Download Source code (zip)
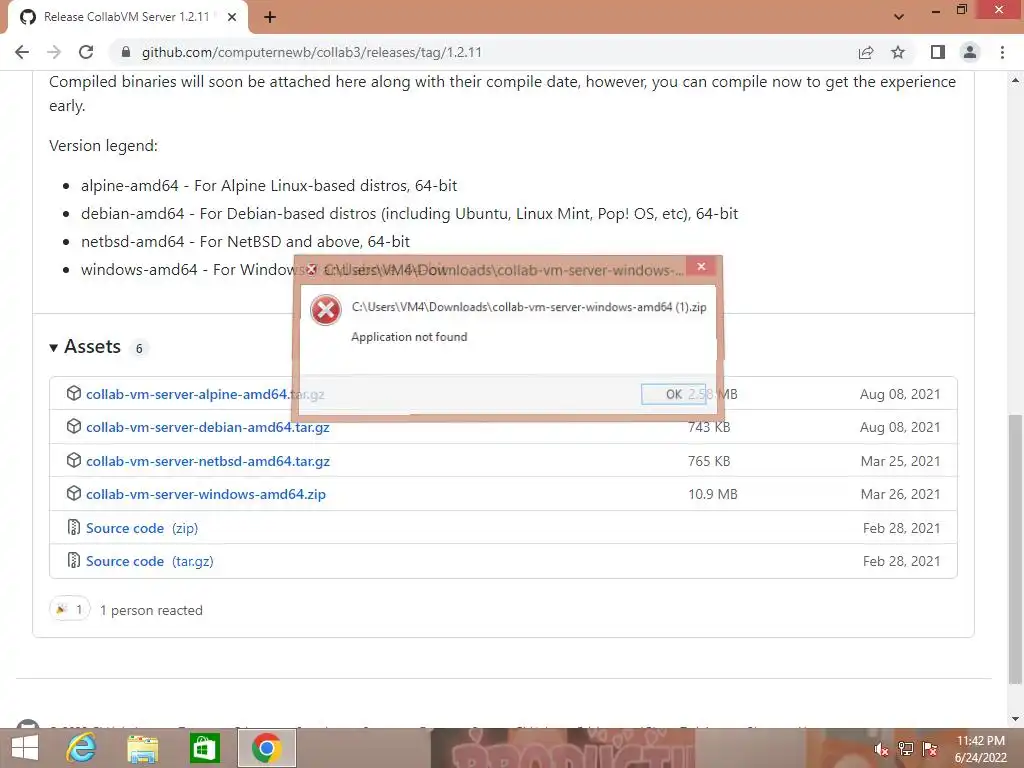Viewport: 1024px width, 768px height. coord(142,528)
